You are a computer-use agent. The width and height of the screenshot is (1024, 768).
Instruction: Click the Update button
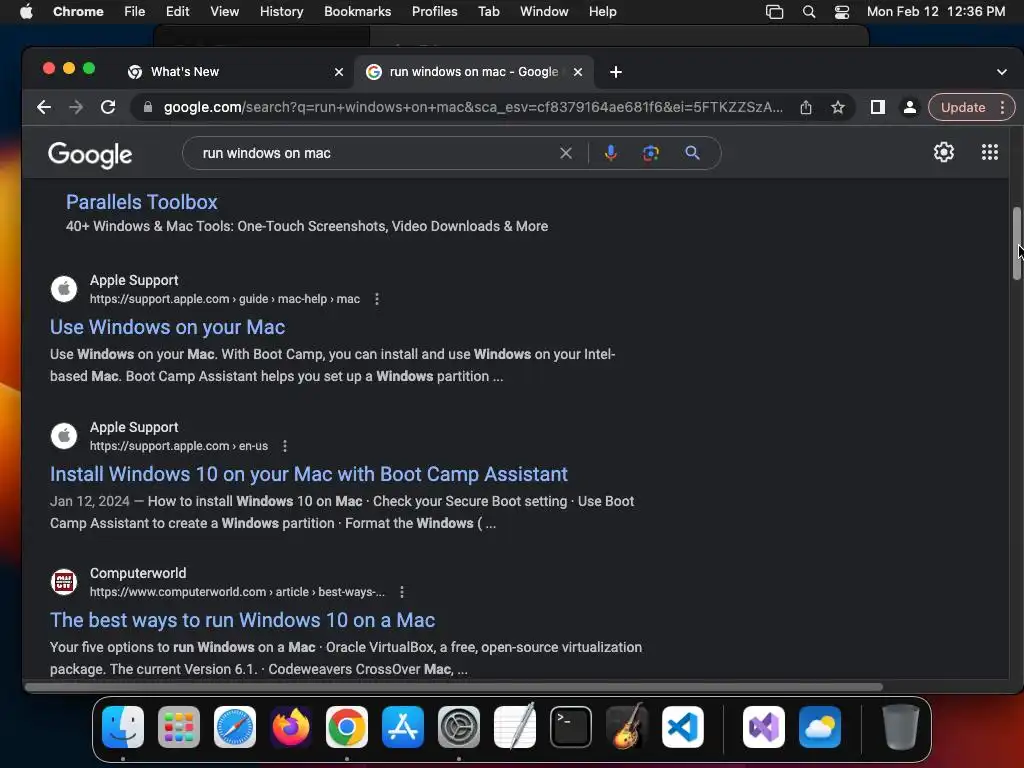click(x=963, y=107)
